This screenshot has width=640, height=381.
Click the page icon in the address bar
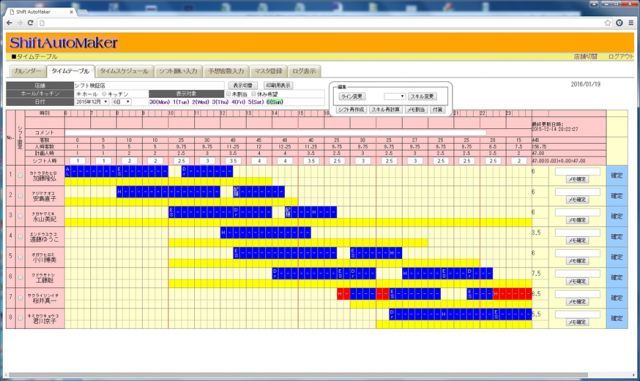pyautogui.click(x=42, y=23)
